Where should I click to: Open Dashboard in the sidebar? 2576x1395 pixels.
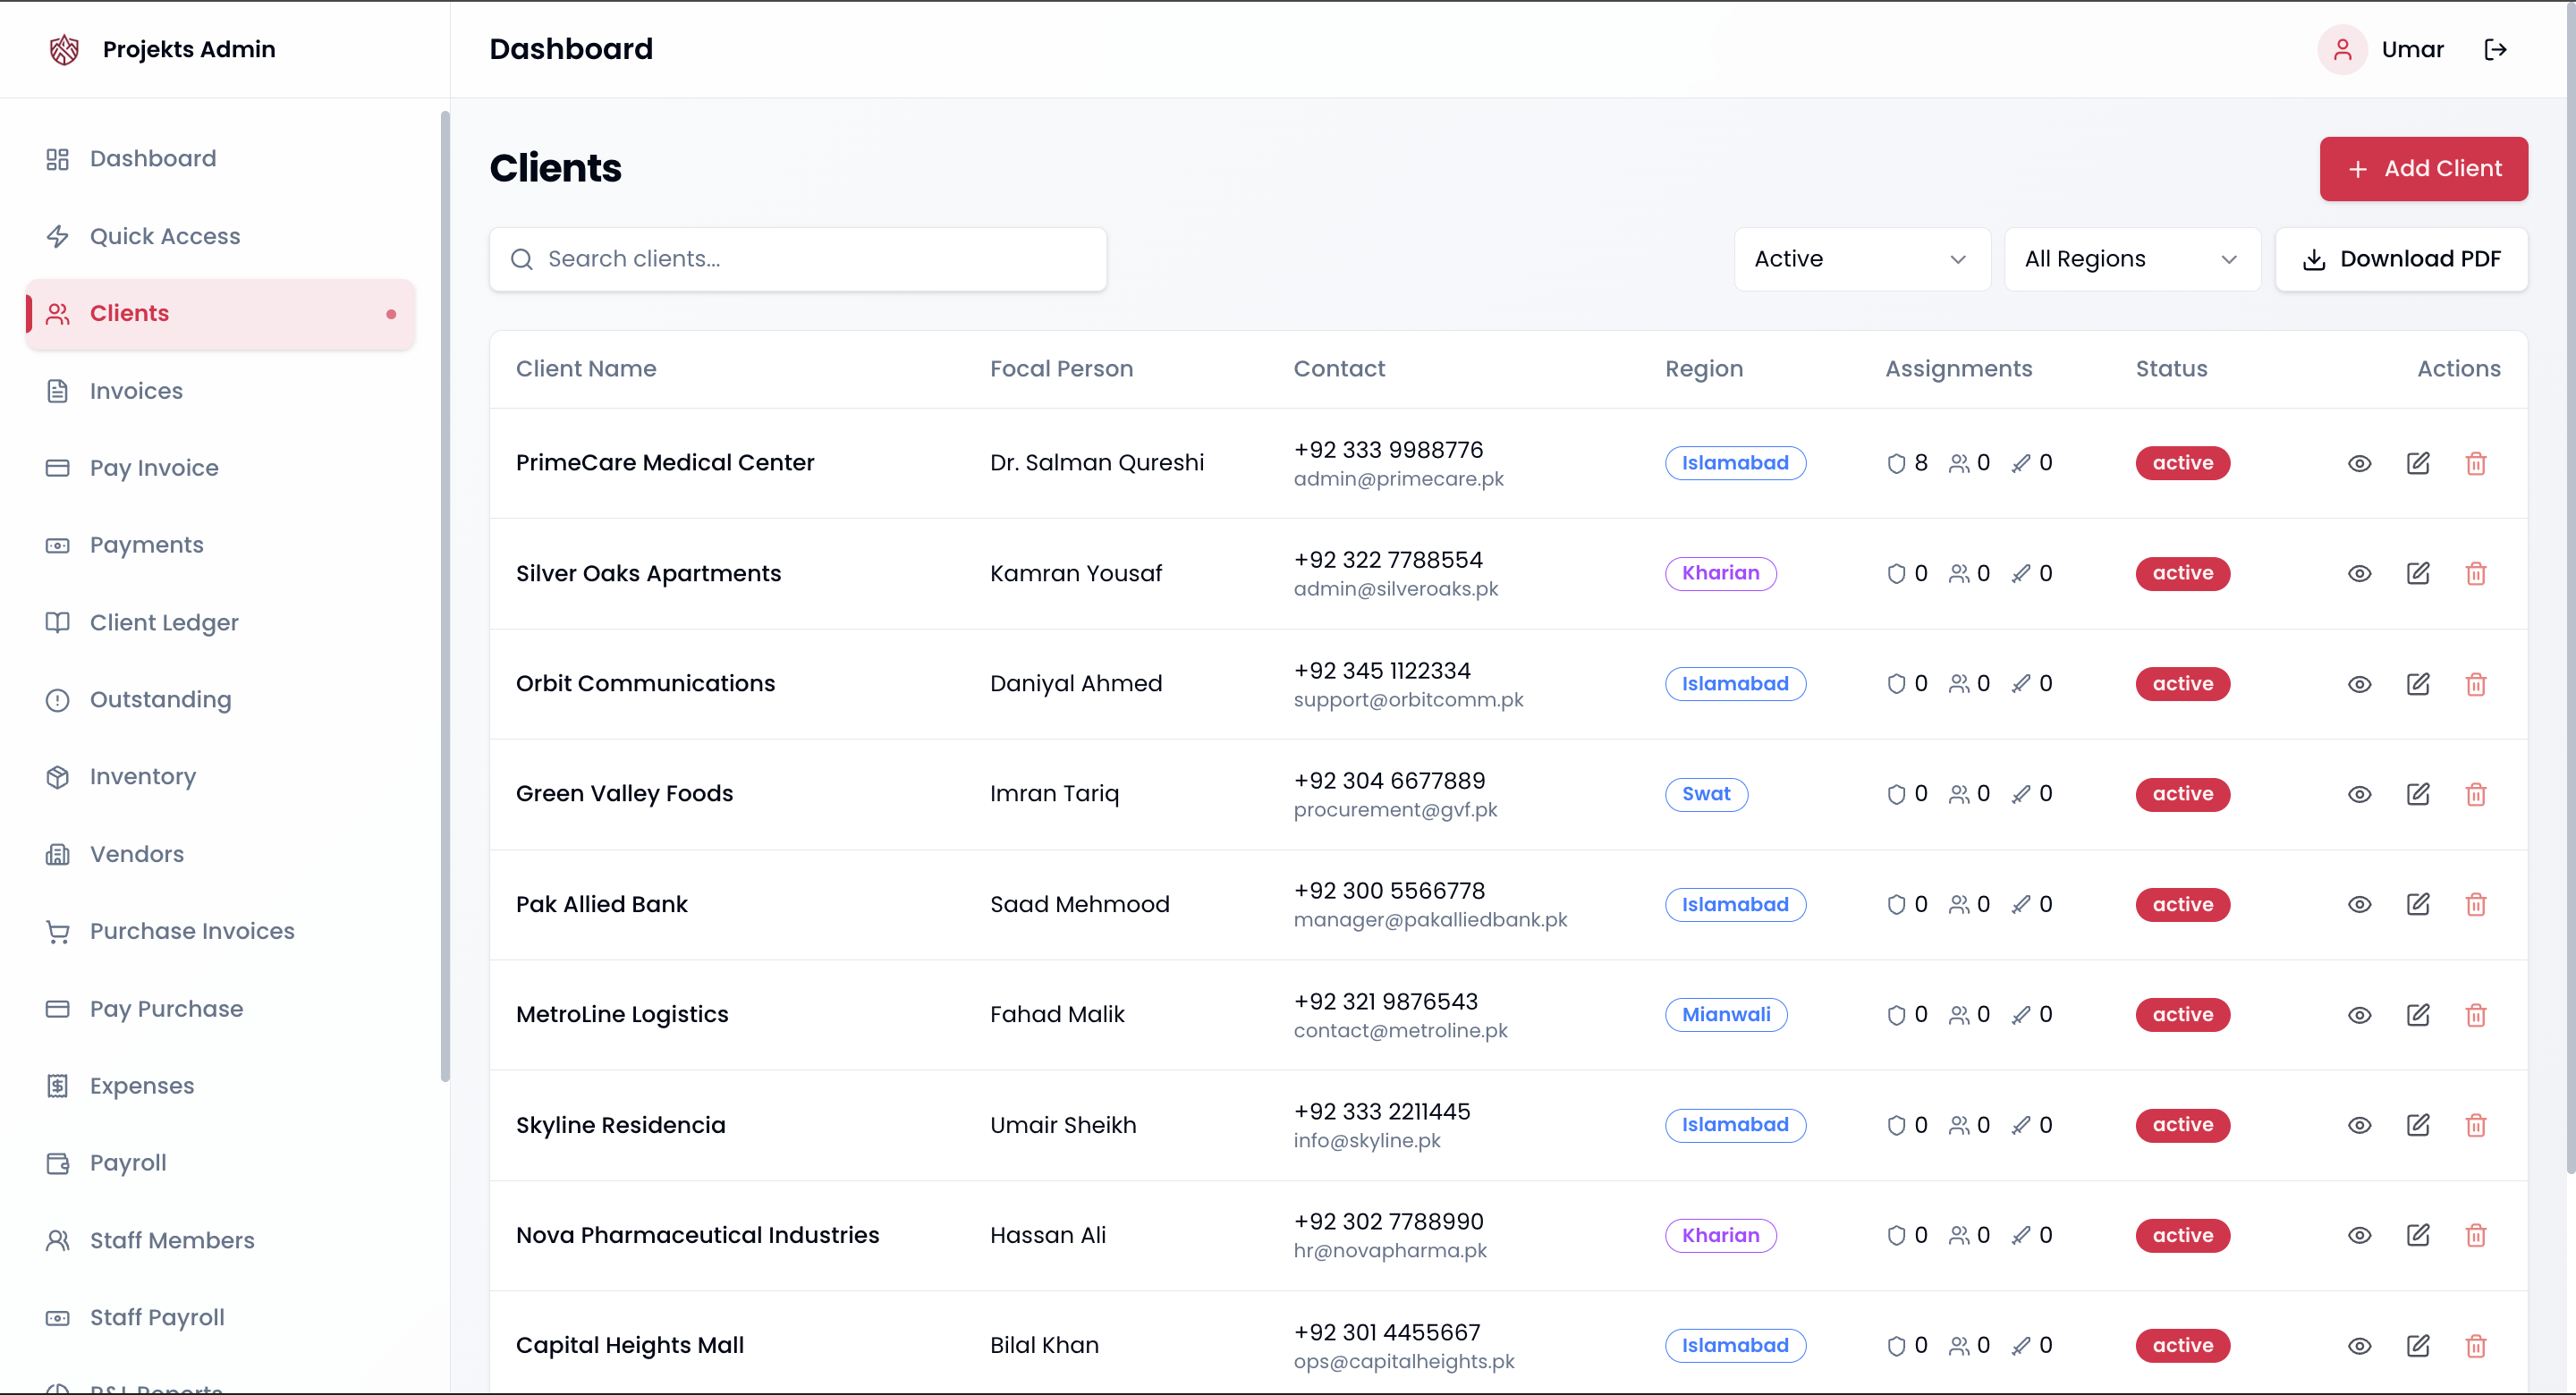220,159
